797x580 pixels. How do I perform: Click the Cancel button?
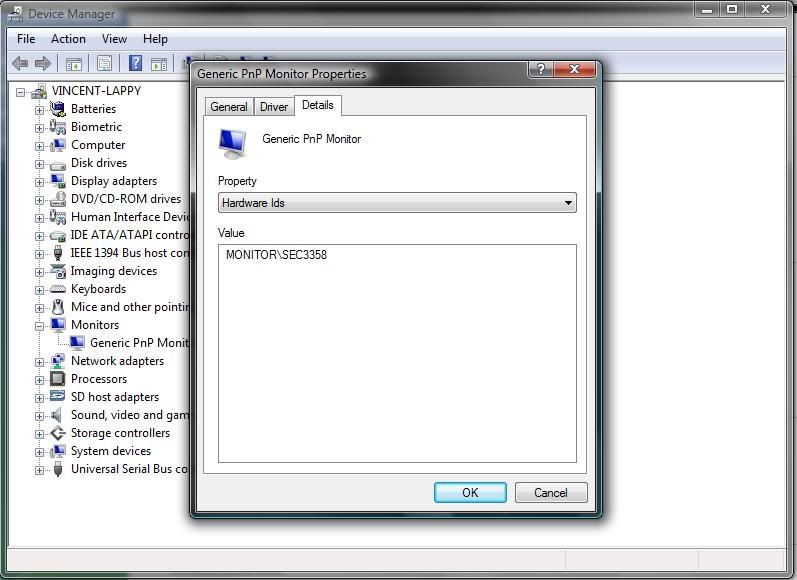tap(551, 493)
